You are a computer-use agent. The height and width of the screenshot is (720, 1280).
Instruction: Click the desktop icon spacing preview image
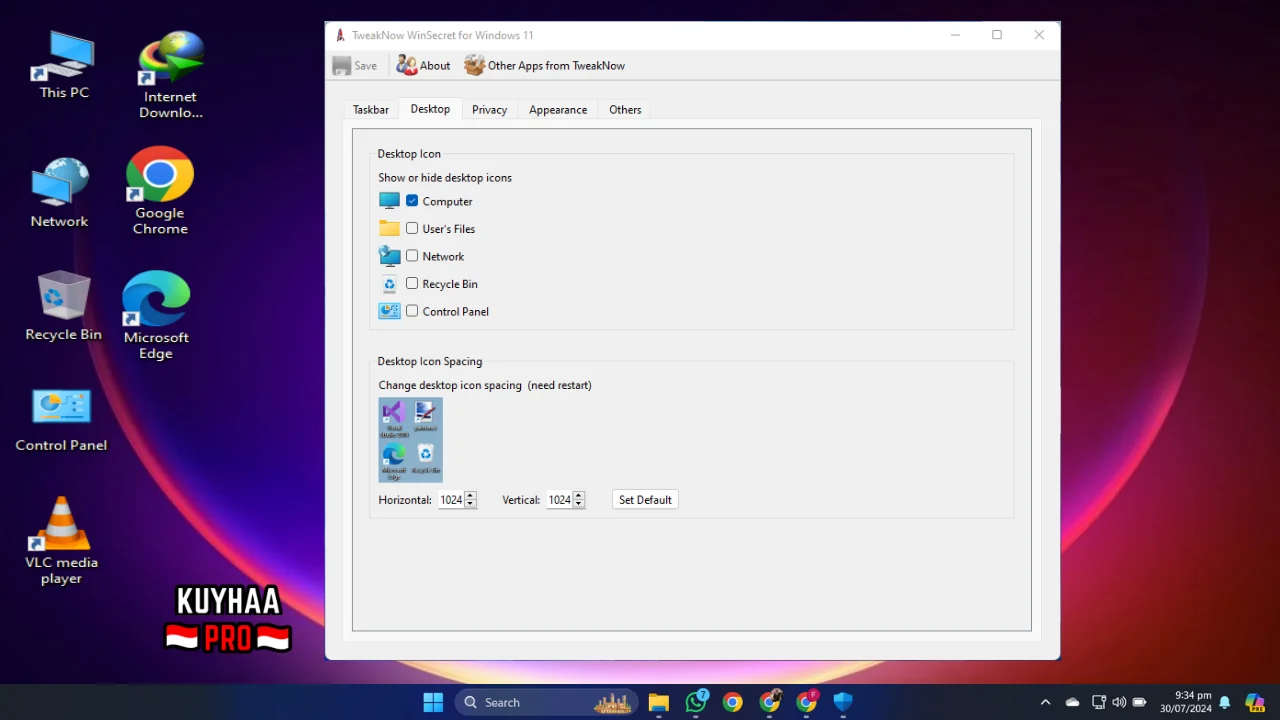(x=410, y=440)
